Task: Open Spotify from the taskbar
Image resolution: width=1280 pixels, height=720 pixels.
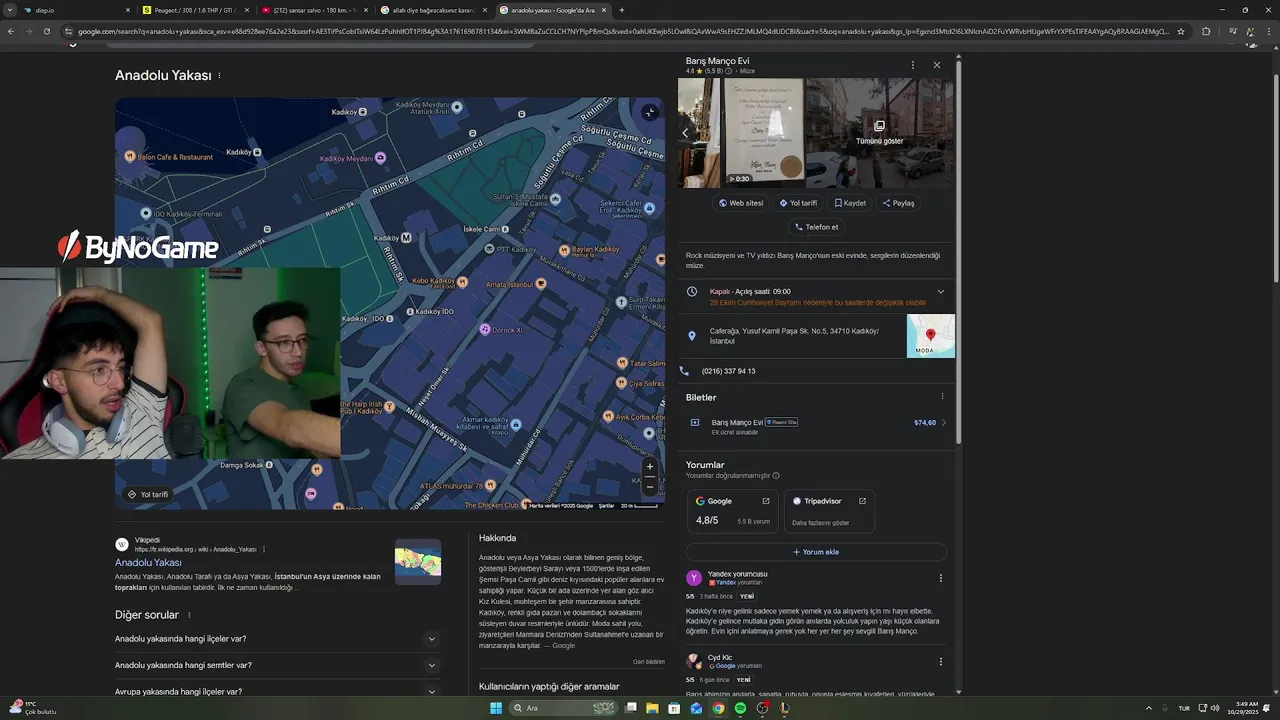Action: click(740, 708)
